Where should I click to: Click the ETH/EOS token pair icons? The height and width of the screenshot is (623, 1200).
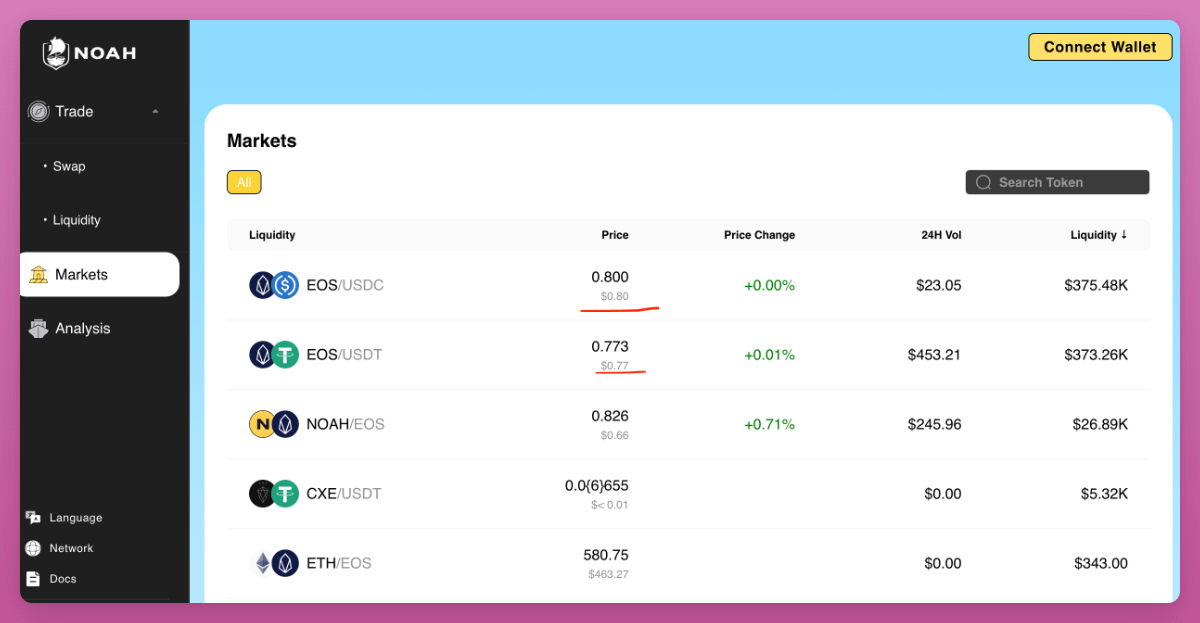274,563
